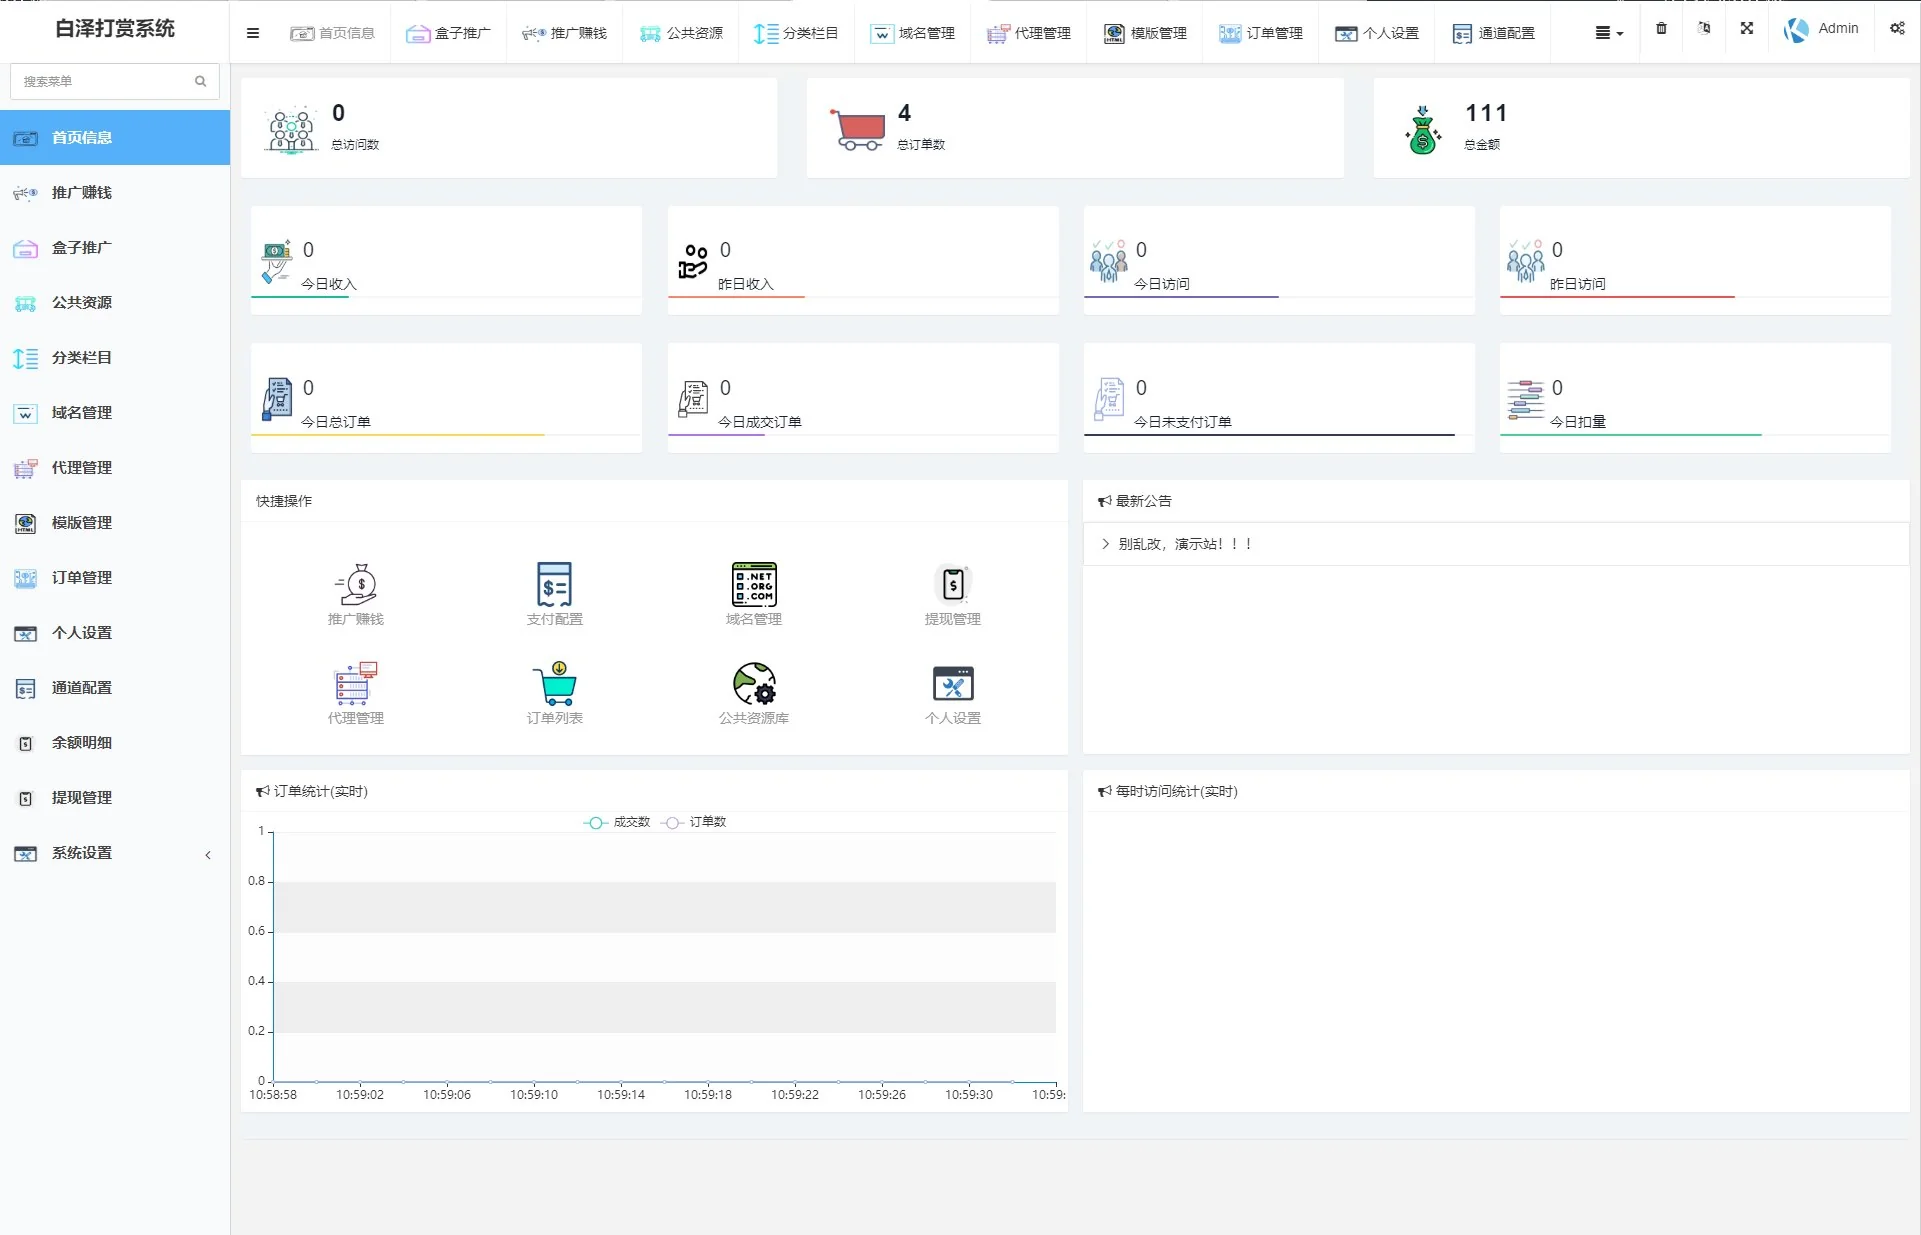
Task: Click the 推广赚钱 quick action icon
Action: coord(356,585)
